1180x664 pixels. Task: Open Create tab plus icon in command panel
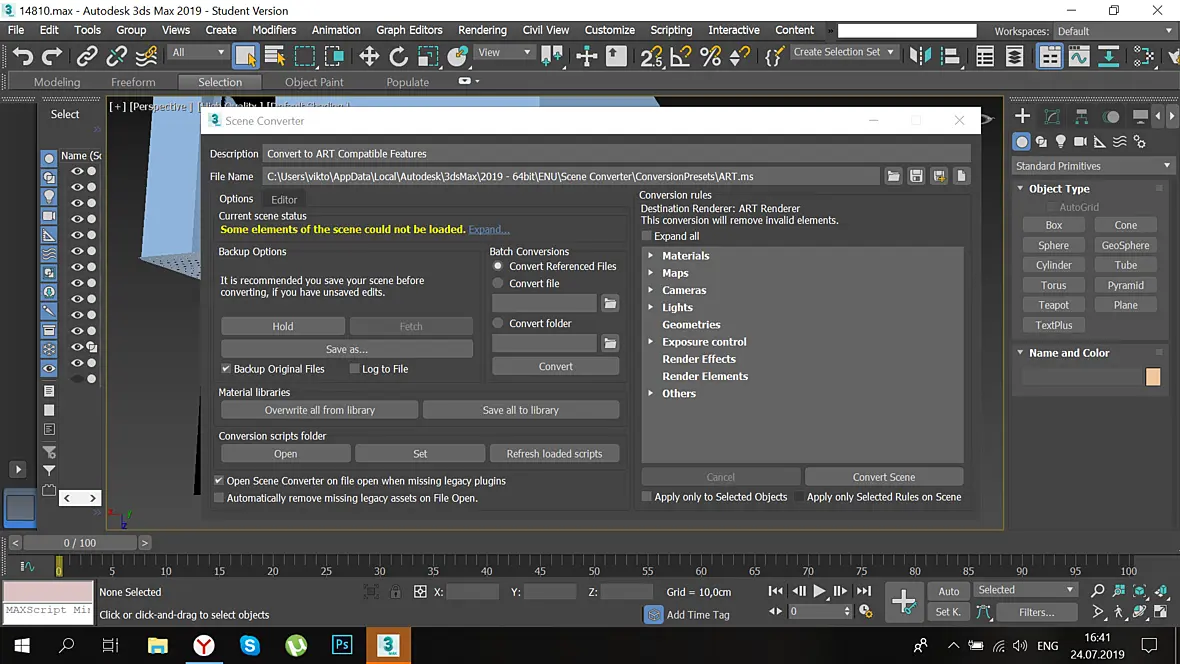pos(1022,116)
